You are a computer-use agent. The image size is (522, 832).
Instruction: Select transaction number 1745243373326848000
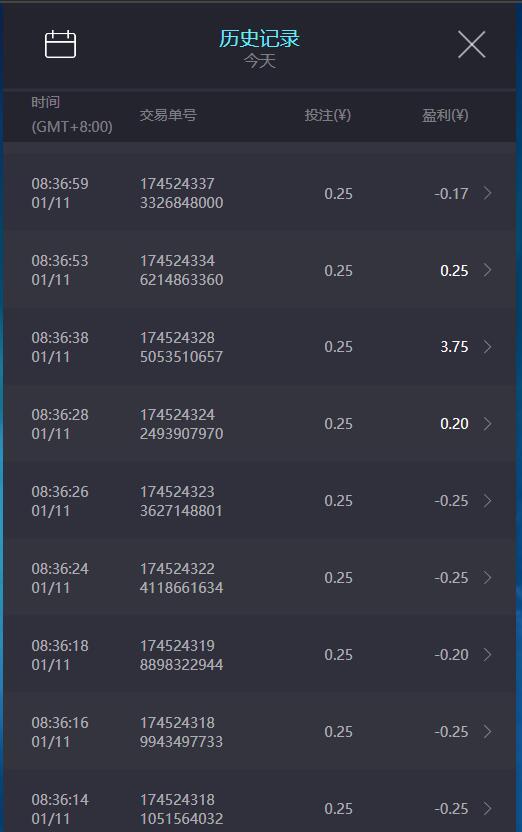pos(181,193)
